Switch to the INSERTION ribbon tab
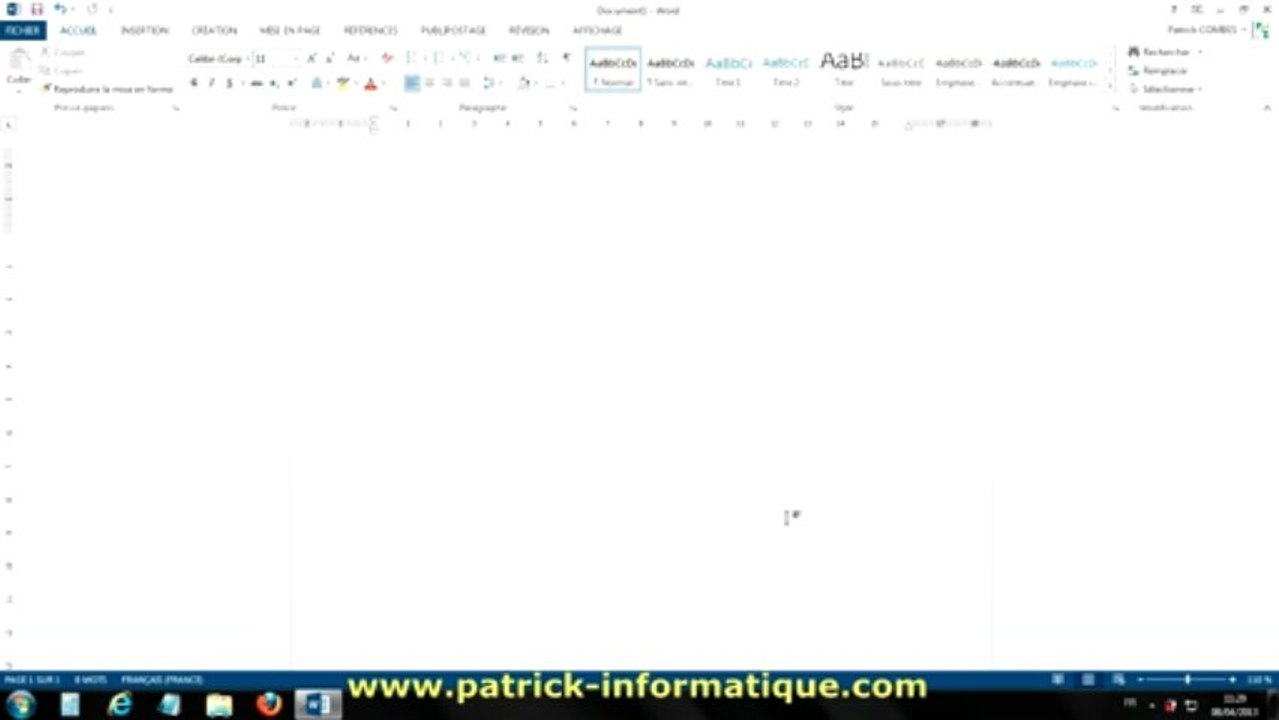Screen dimensions: 1279x720 tap(145, 31)
